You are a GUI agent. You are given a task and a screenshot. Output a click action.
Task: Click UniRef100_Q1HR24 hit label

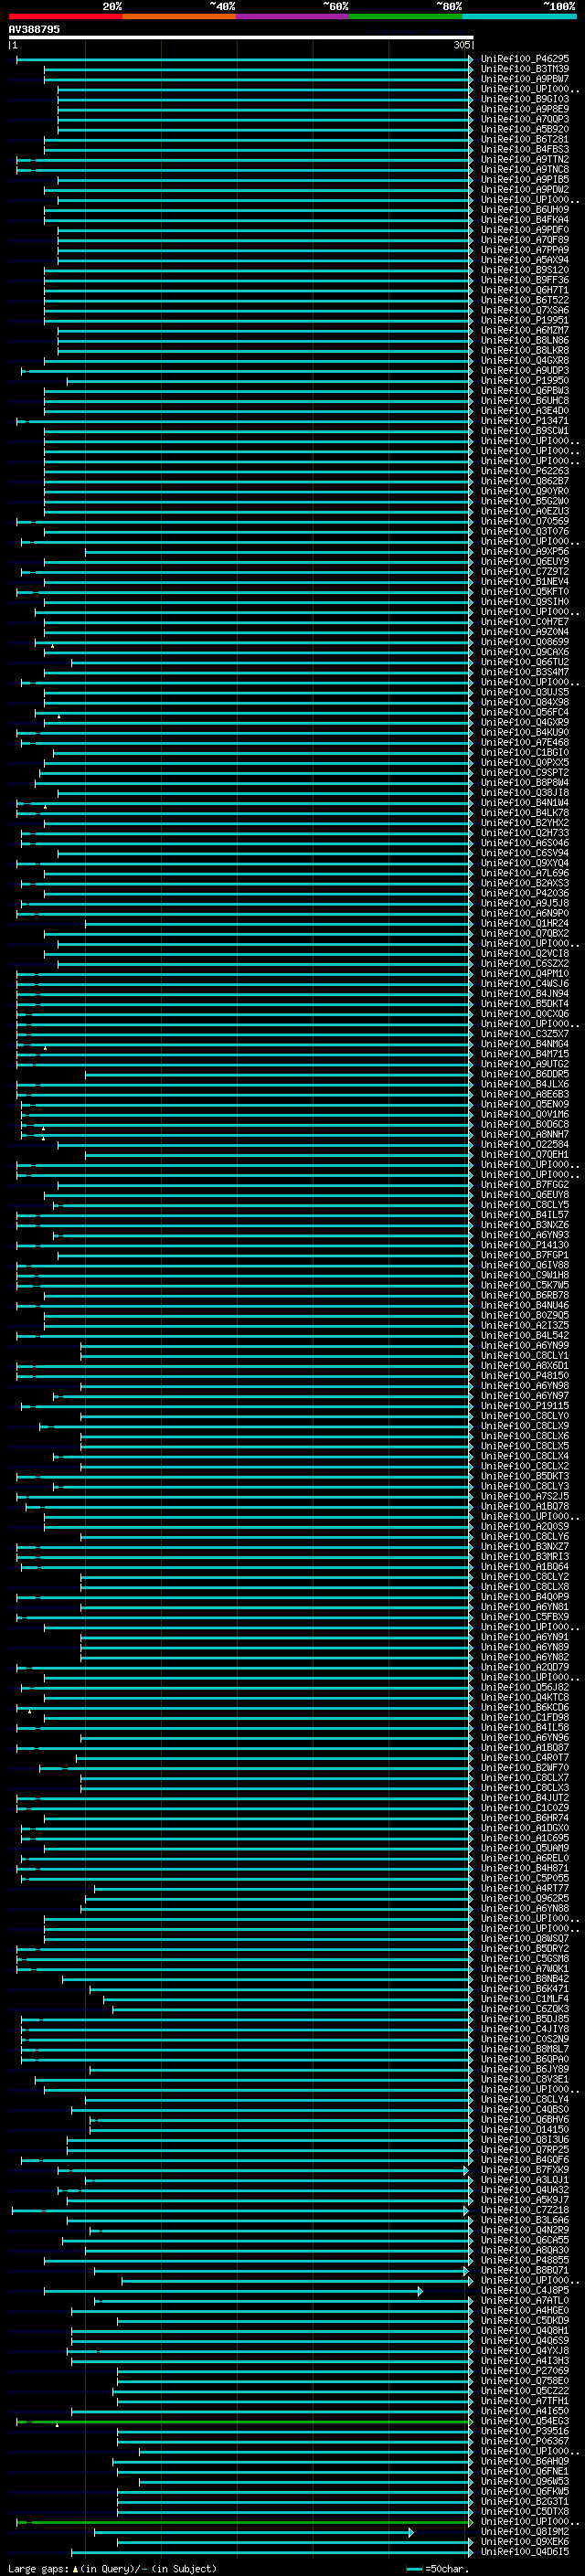pos(525,924)
